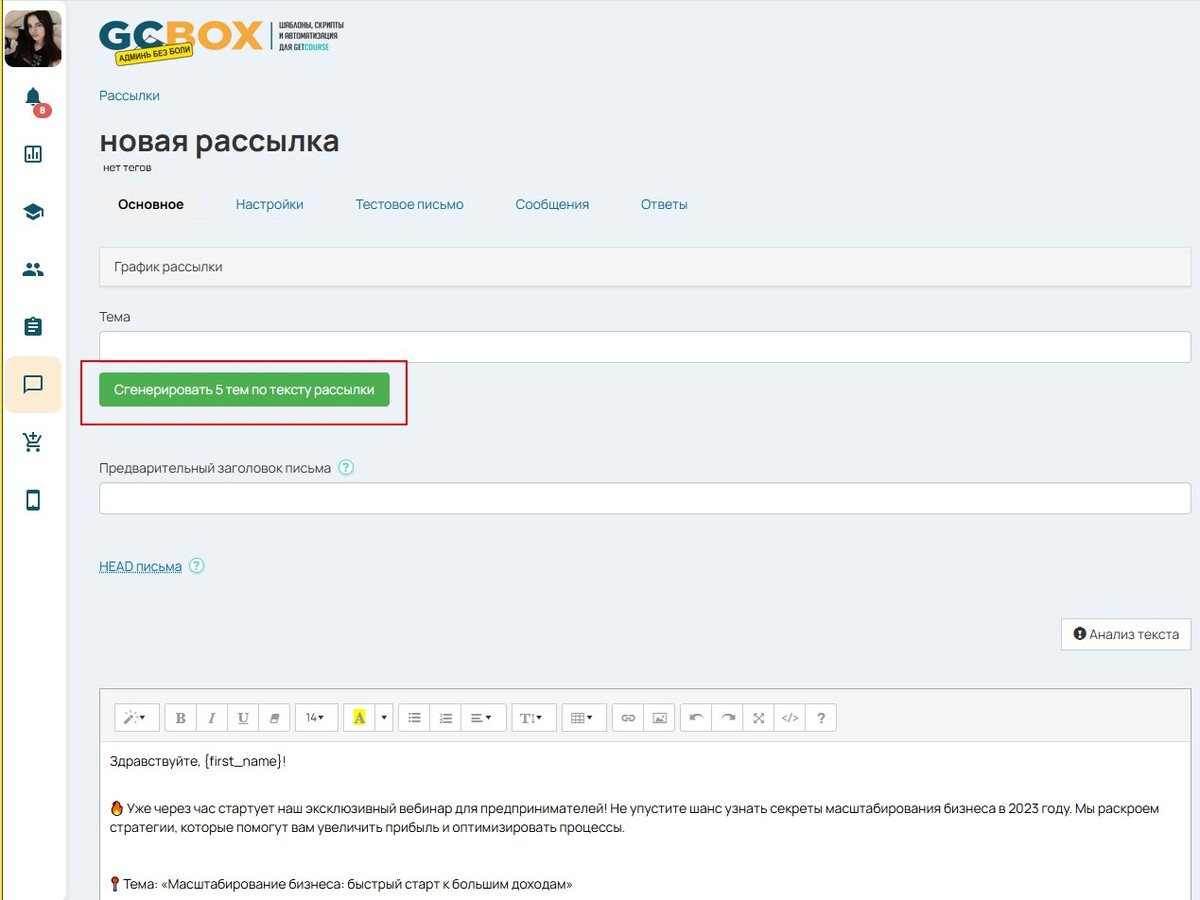
Task: Toggle bold formatting in the editor
Action: pyautogui.click(x=181, y=718)
